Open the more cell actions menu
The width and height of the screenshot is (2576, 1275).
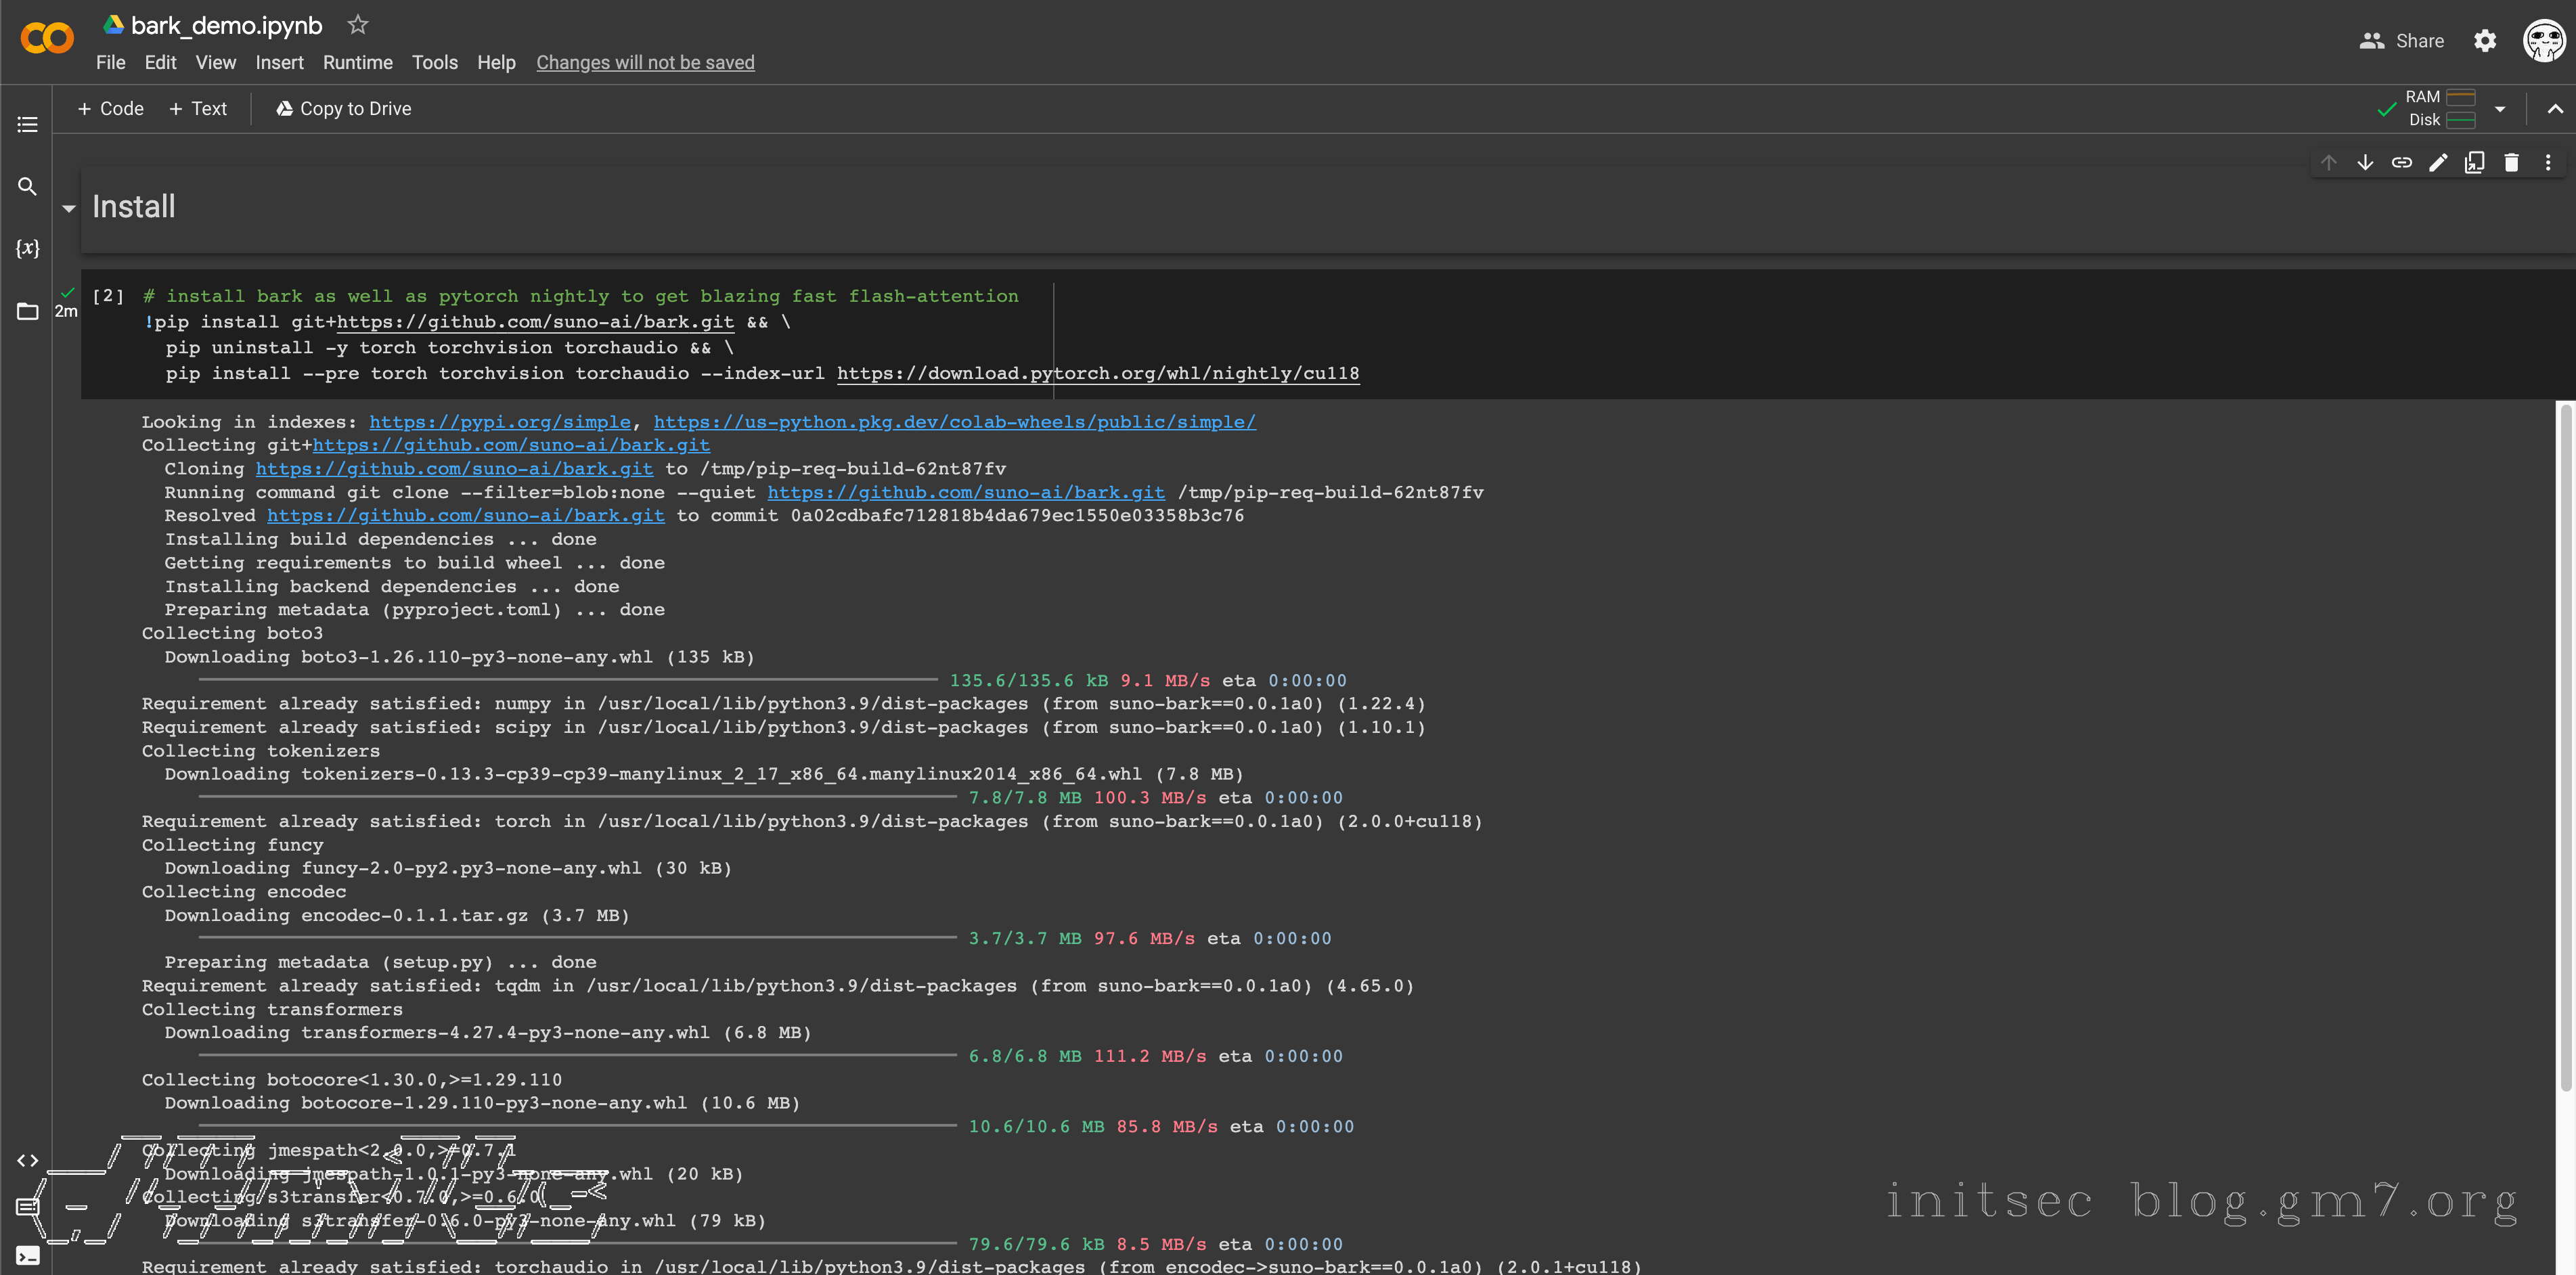coord(2547,163)
